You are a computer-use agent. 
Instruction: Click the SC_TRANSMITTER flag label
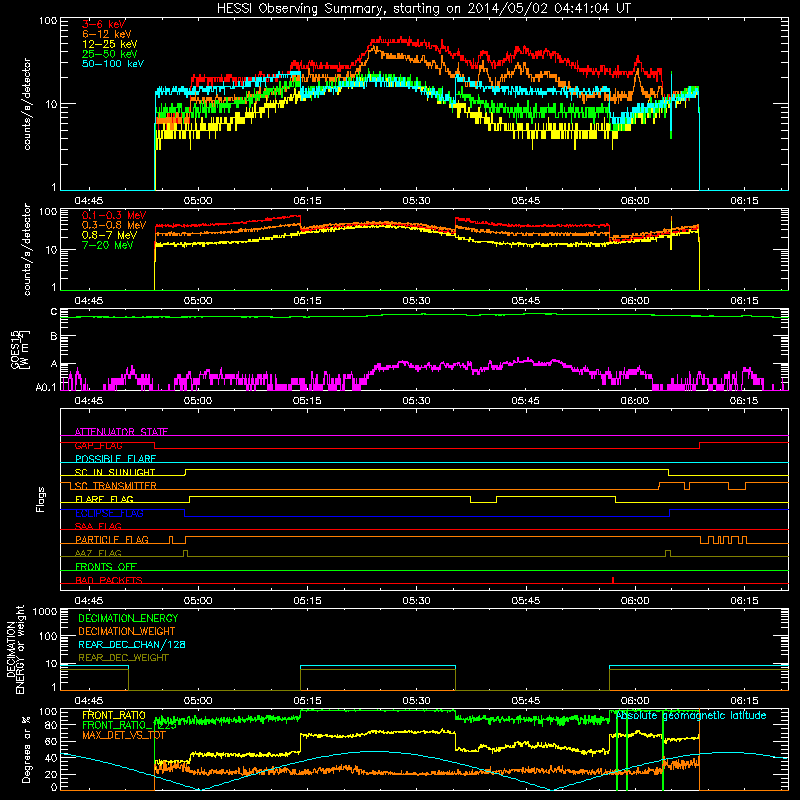coord(115,486)
